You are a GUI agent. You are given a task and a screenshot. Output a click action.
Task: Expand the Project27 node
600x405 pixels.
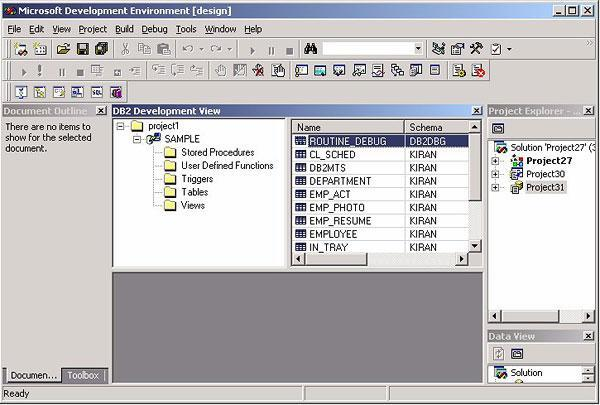(x=495, y=161)
